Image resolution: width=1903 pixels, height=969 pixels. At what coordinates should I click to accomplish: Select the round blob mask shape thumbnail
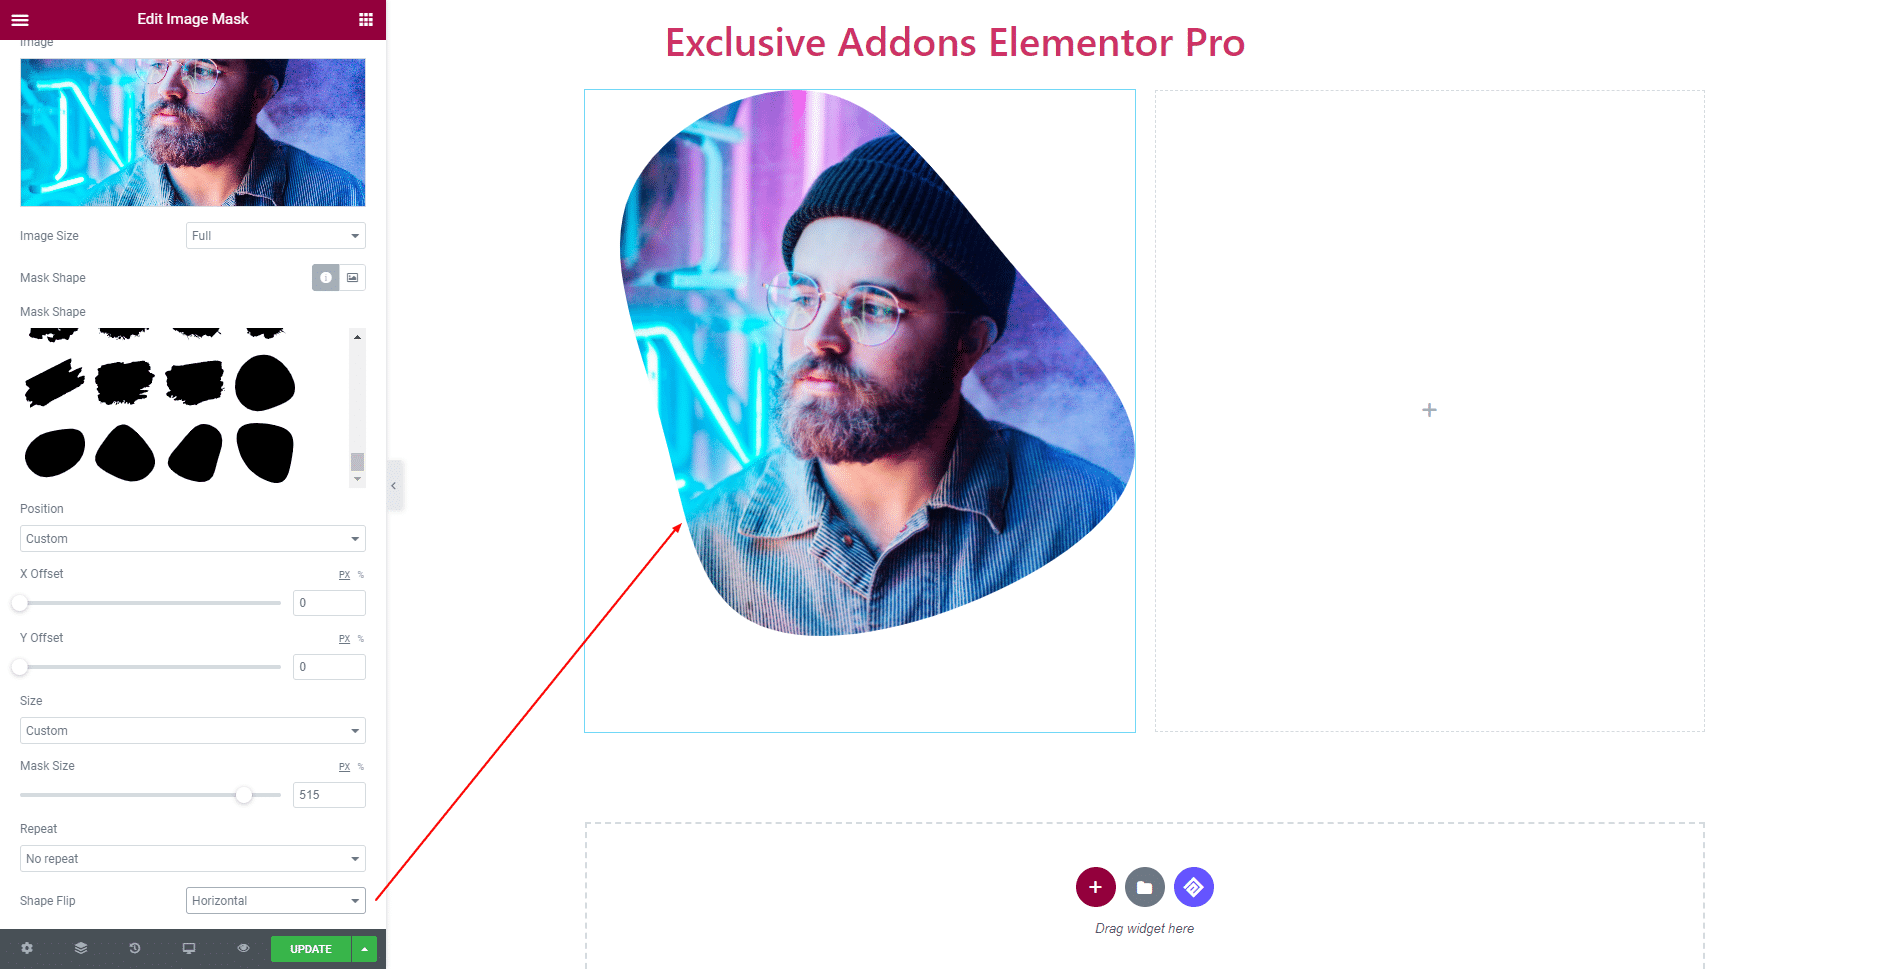[265, 383]
